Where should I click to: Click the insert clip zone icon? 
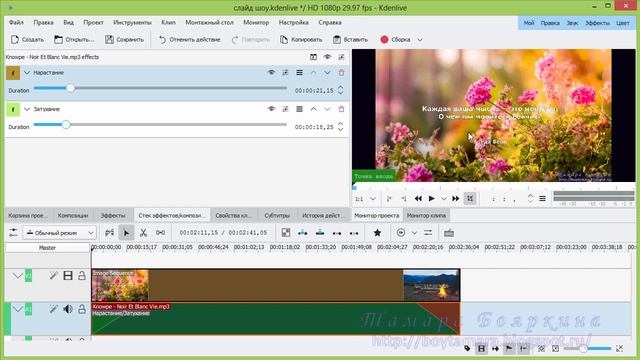coord(303,233)
